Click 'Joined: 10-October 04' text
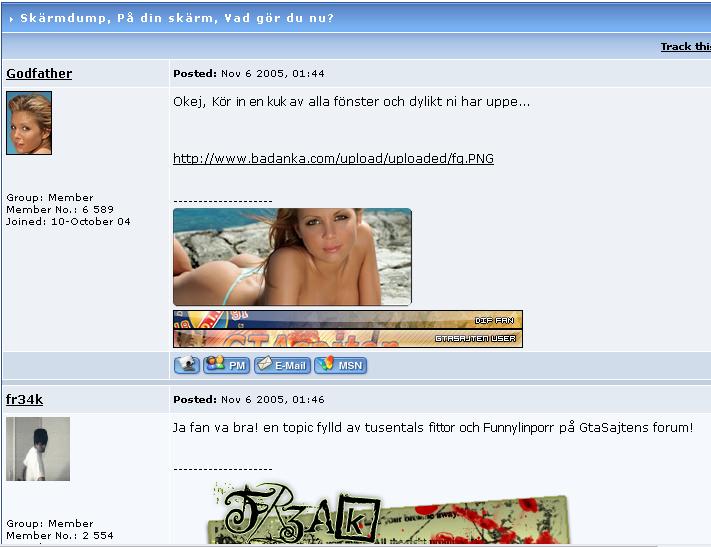Screen dimensions: 711x547 click(68, 221)
